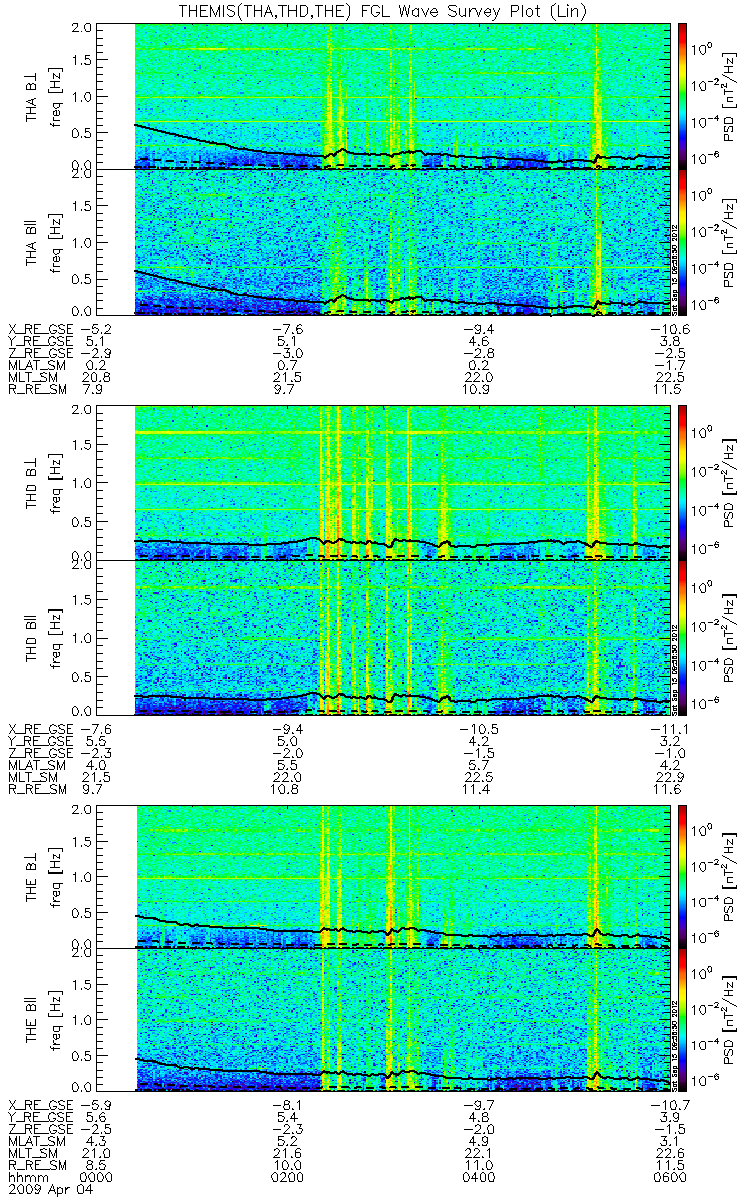This screenshot has height=1200, width=750.
Task: Click the date text '2009 Apr 04'
Action: tap(51, 1190)
